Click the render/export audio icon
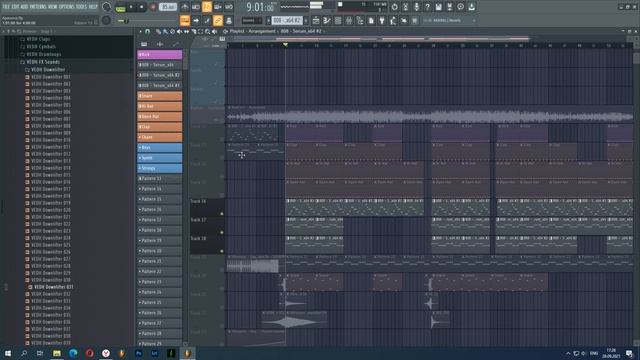This screenshot has height=360, width=640. coord(449,7)
